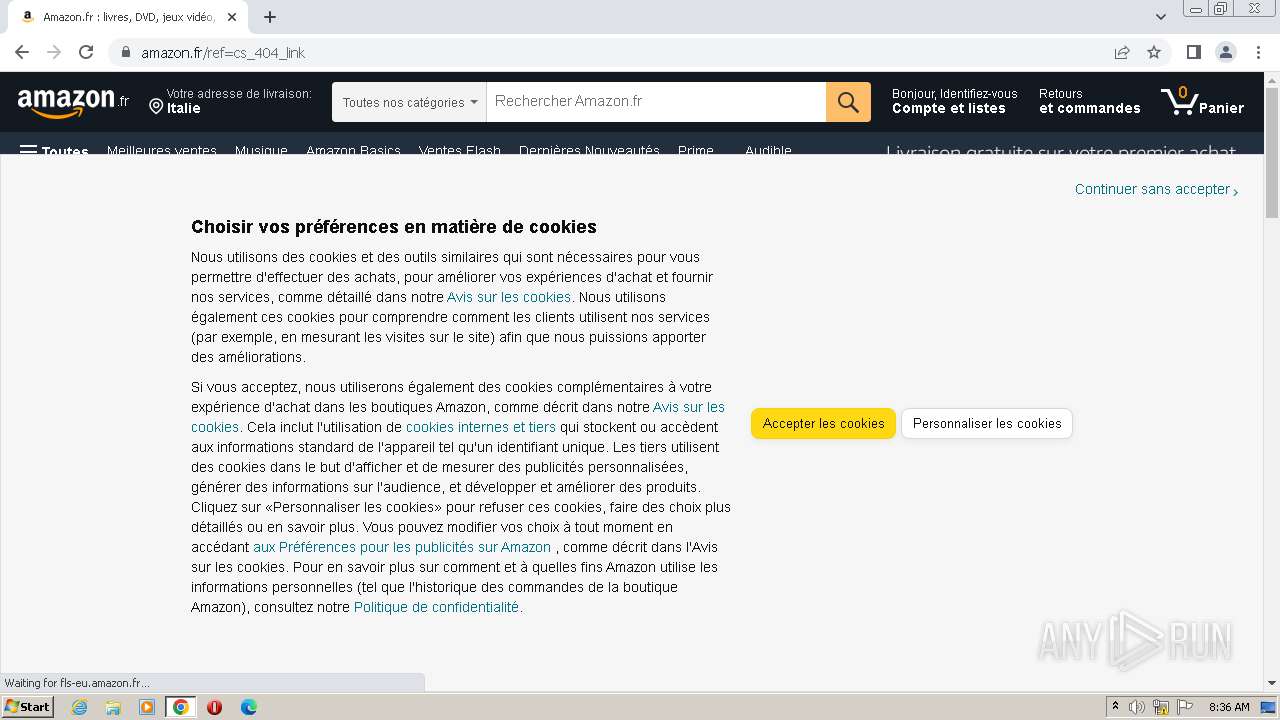Open Microsoft Edge from taskbar

point(248,707)
